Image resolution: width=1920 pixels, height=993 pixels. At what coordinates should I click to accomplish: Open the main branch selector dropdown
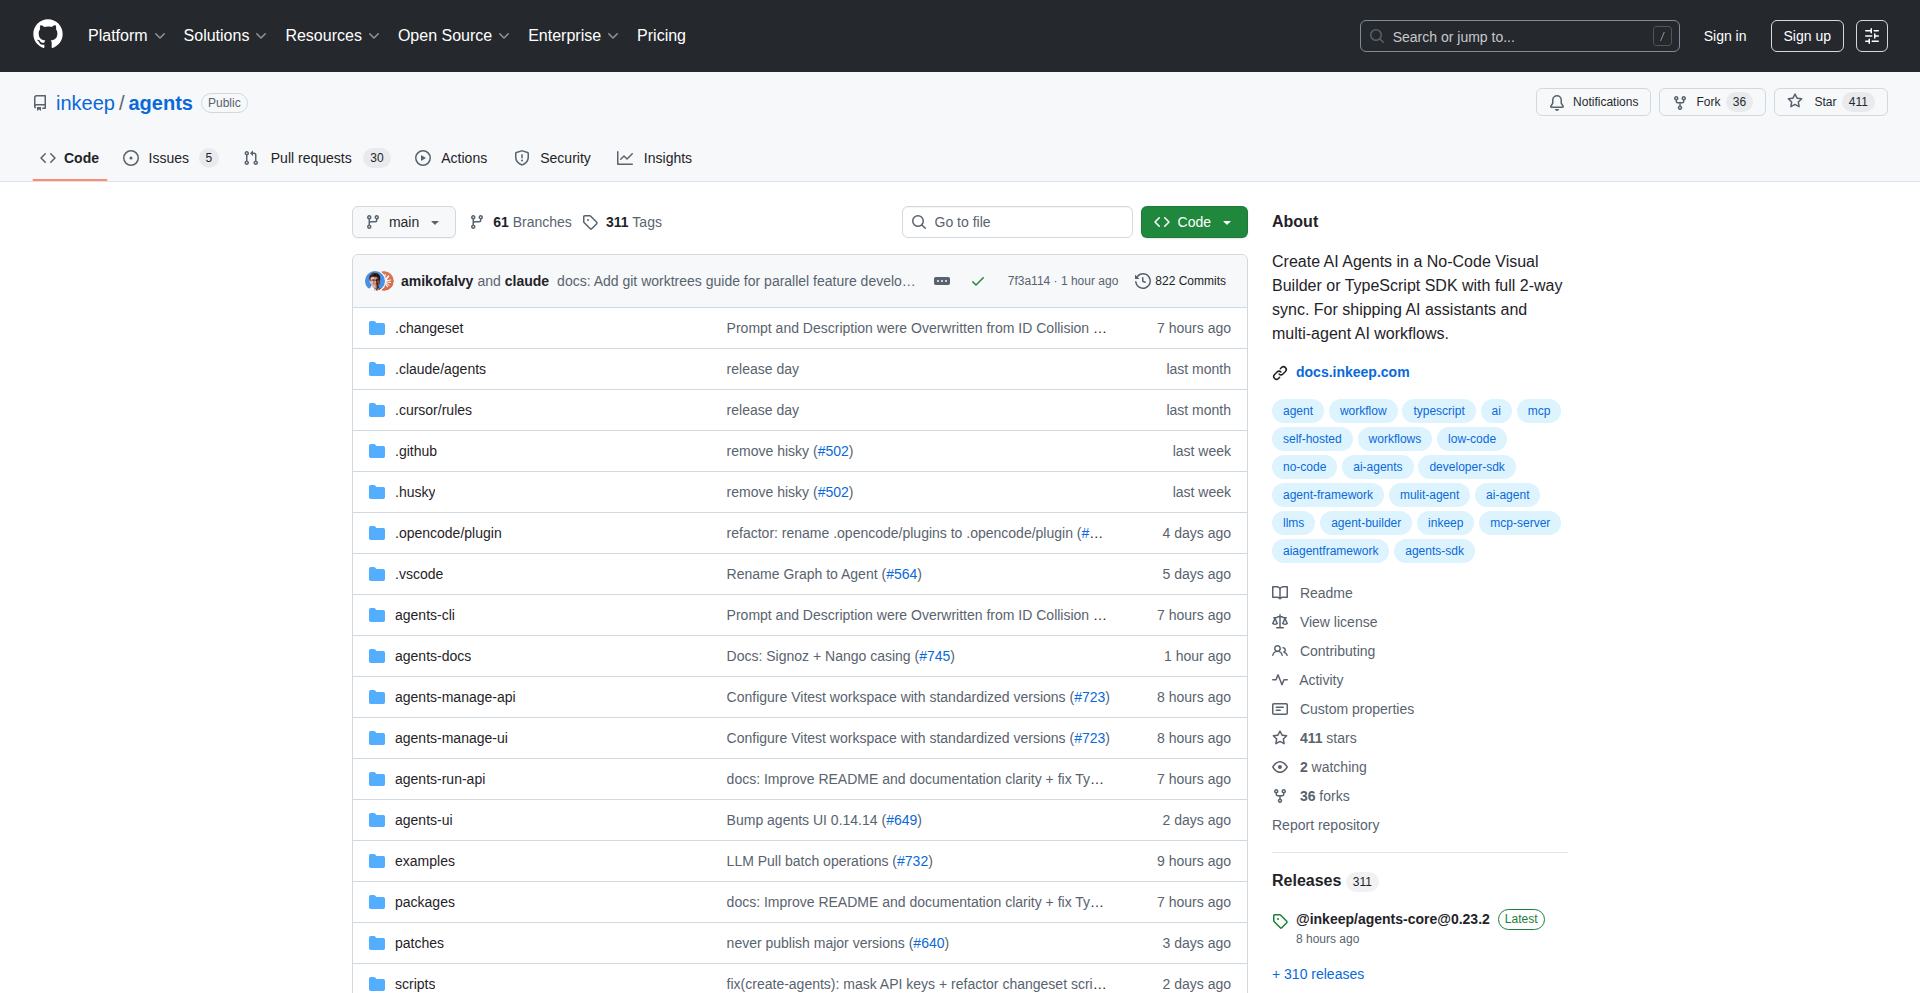tap(403, 222)
